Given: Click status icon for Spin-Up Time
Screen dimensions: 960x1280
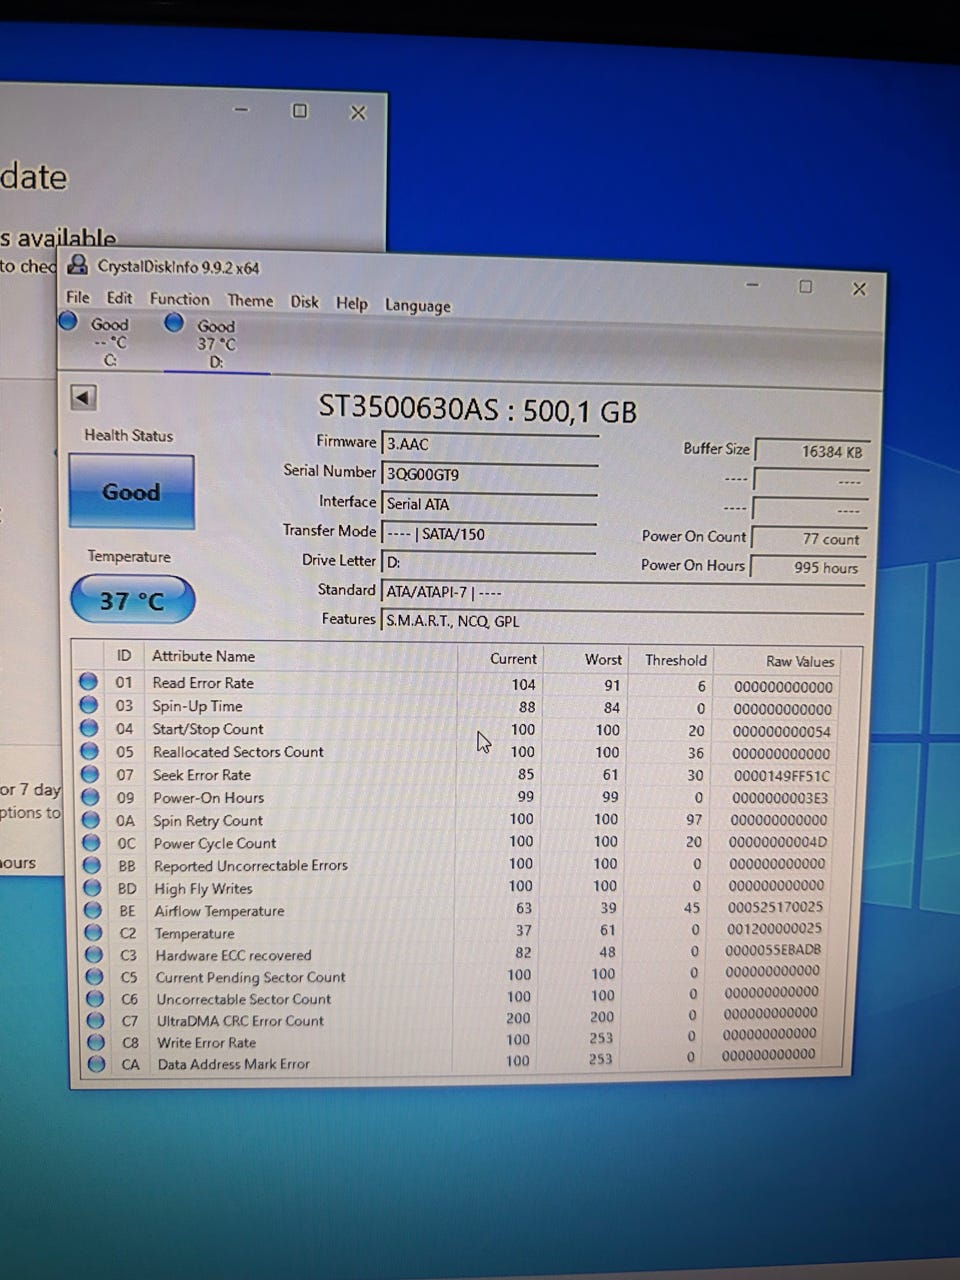Looking at the screenshot, I should click(x=89, y=704).
